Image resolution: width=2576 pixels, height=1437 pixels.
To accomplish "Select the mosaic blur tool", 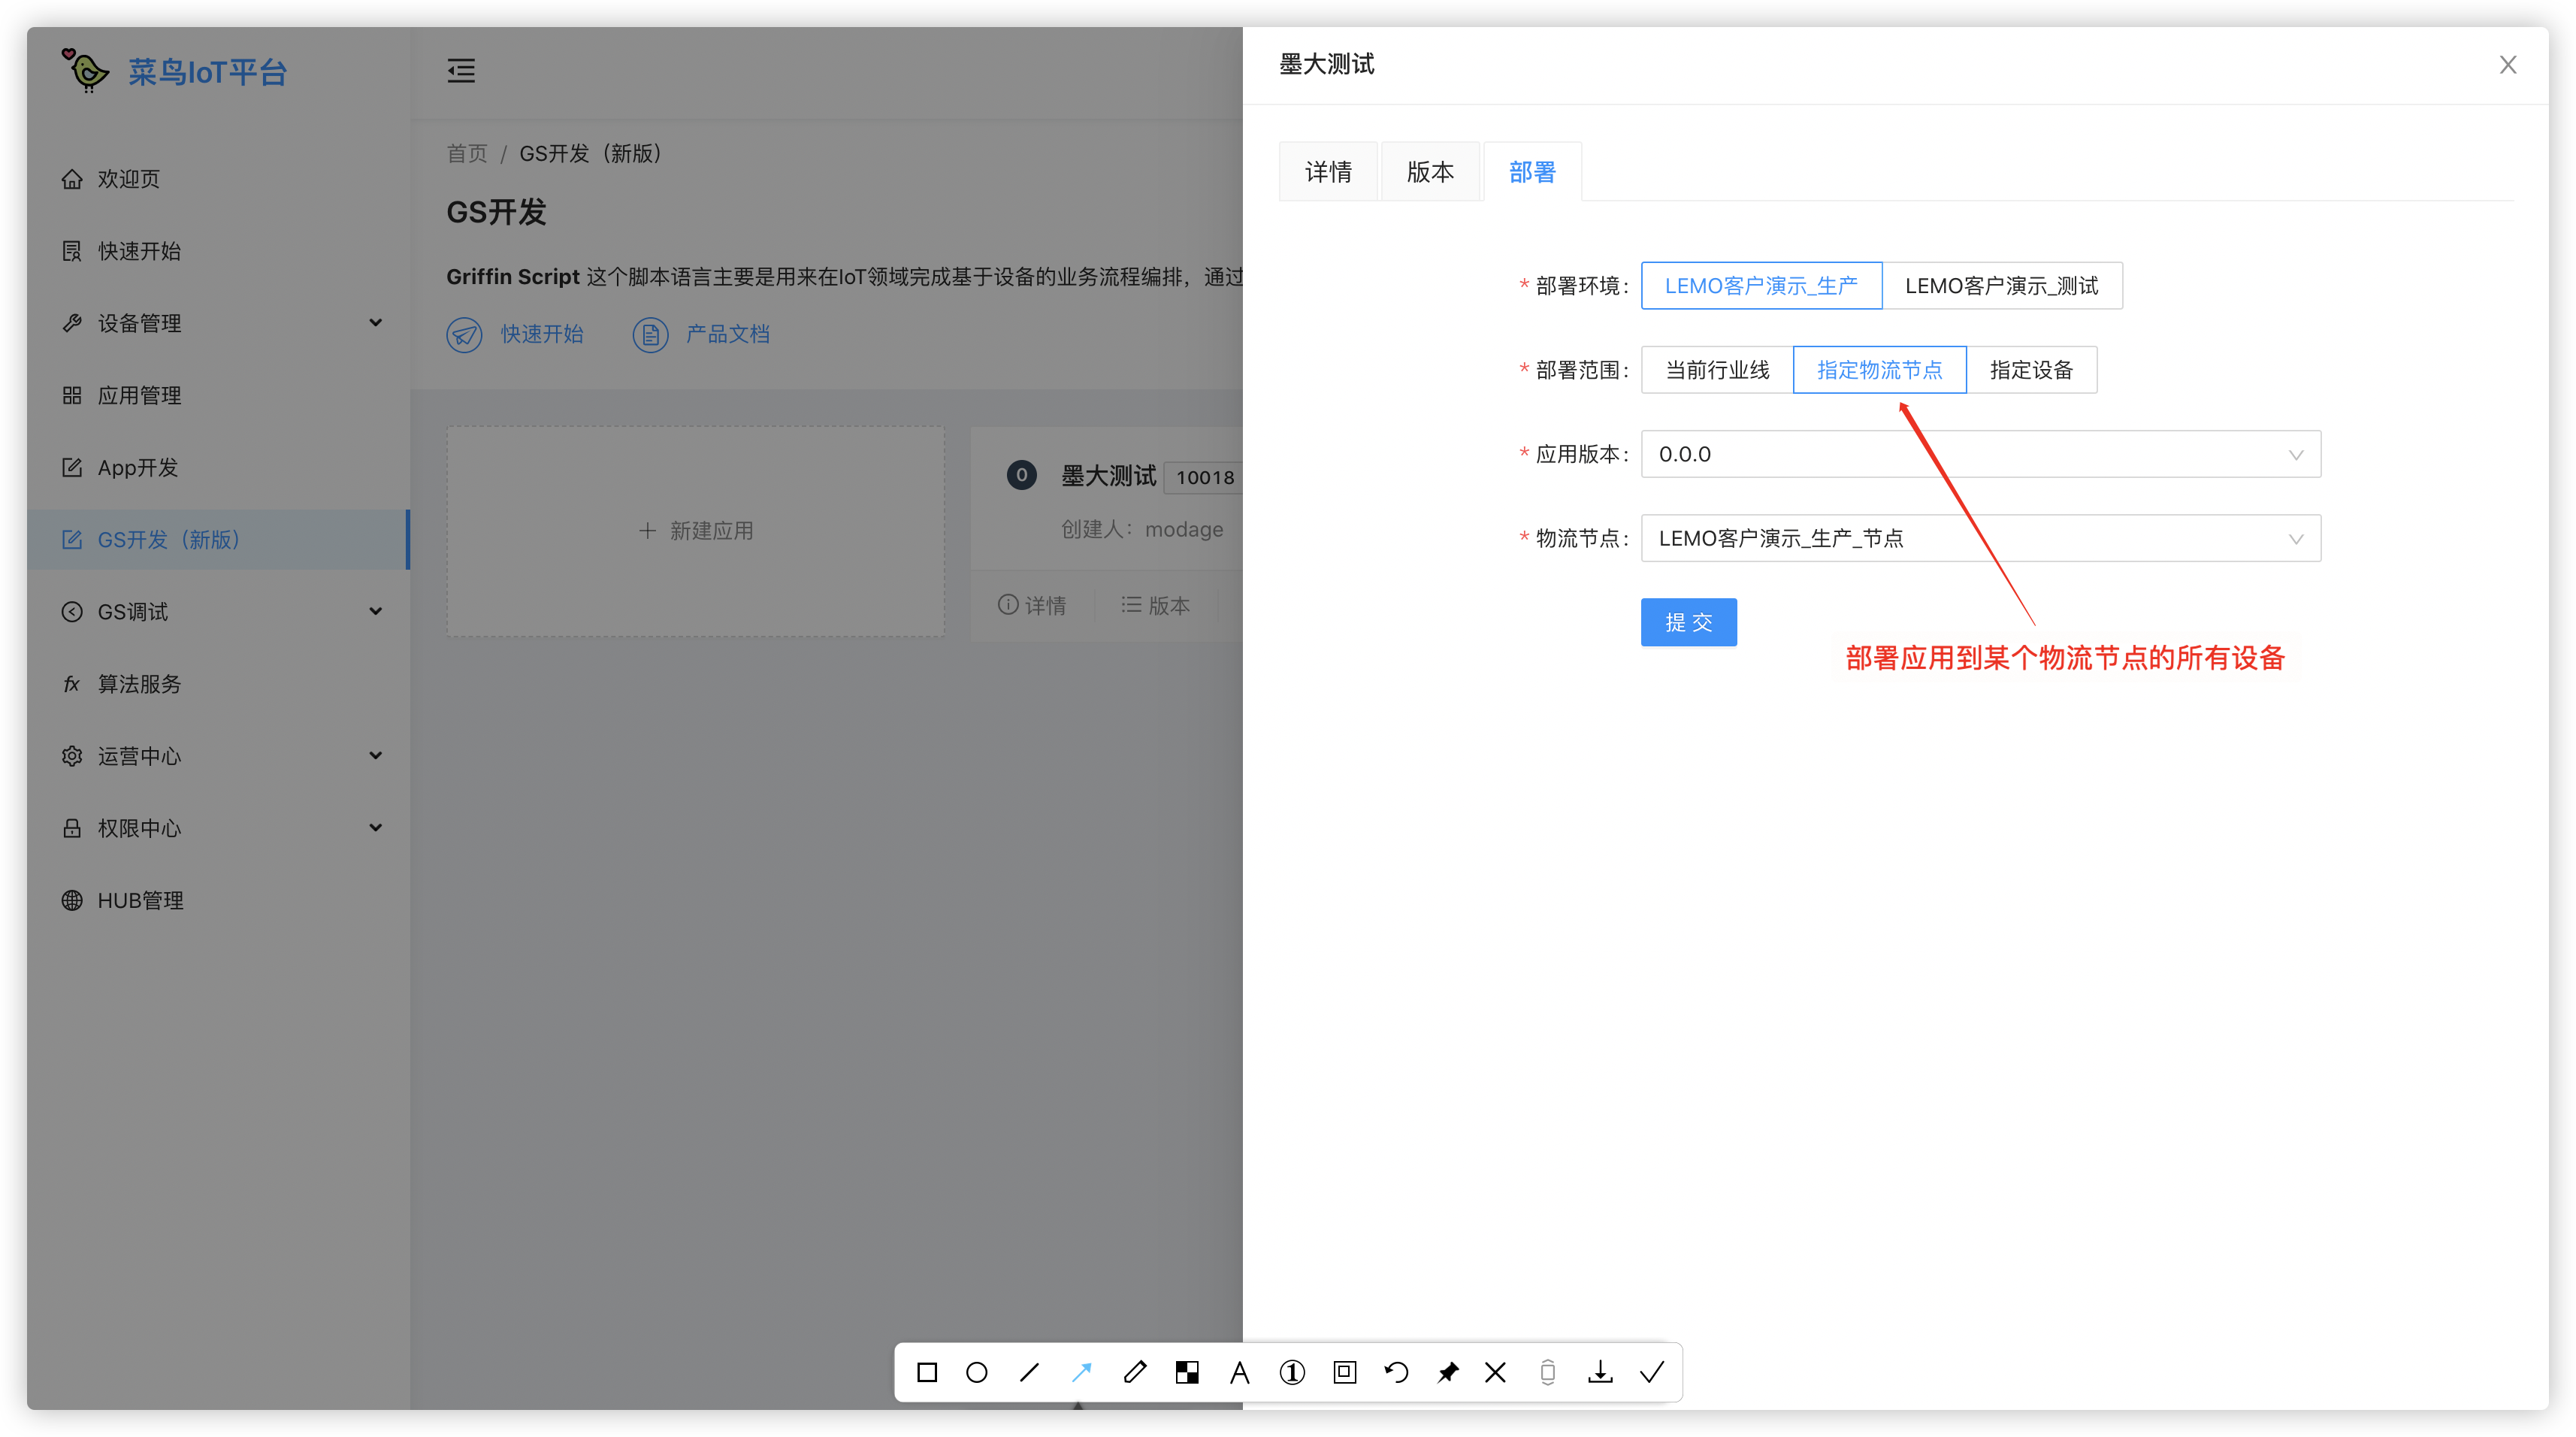I will point(1187,1372).
